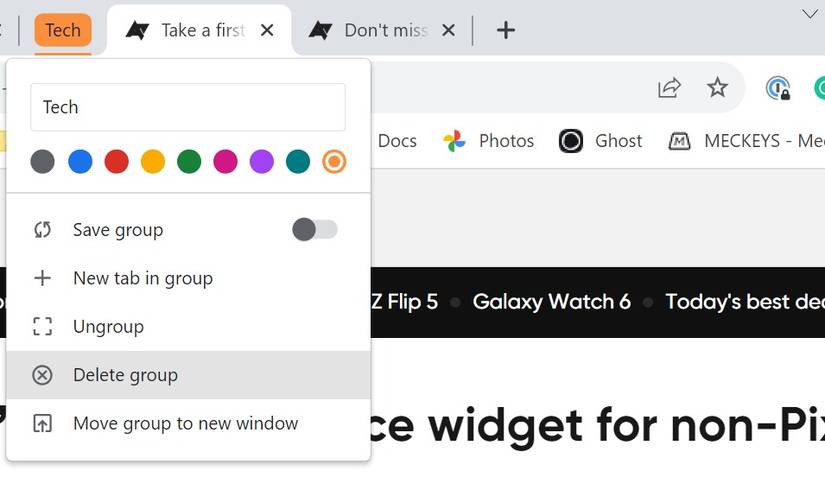Image resolution: width=825 pixels, height=504 pixels.
Task: Choose Delete group from menu
Action: [125, 375]
